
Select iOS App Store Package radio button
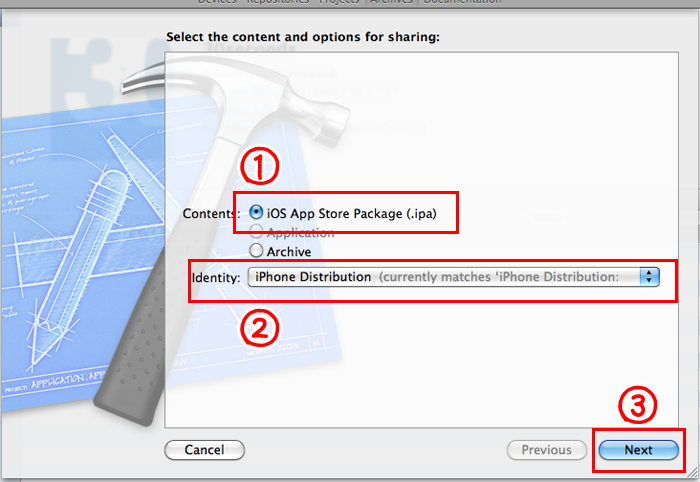coord(257,212)
